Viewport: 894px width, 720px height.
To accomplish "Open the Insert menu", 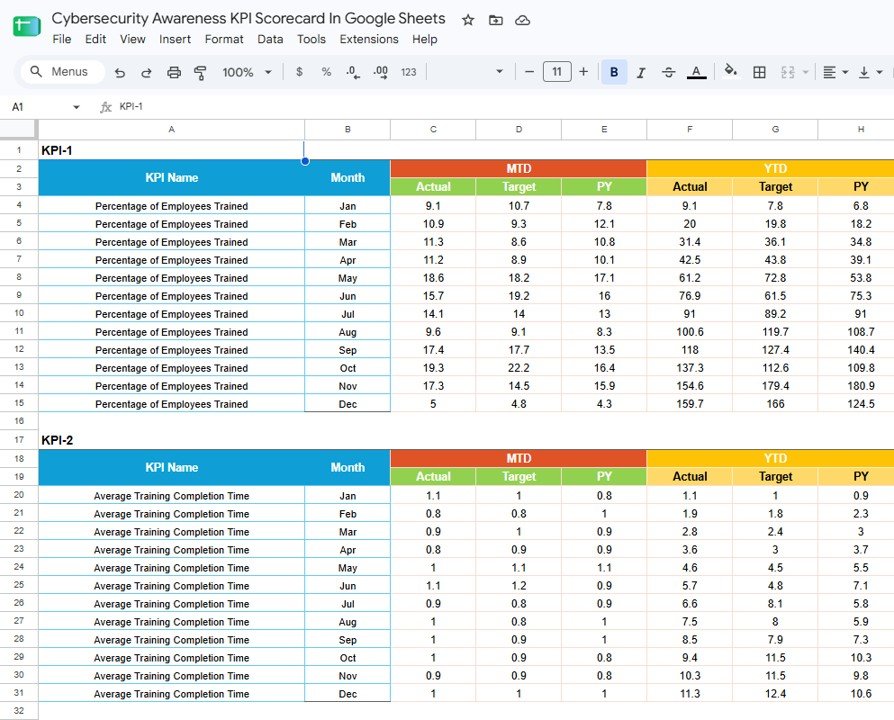I will coord(174,39).
